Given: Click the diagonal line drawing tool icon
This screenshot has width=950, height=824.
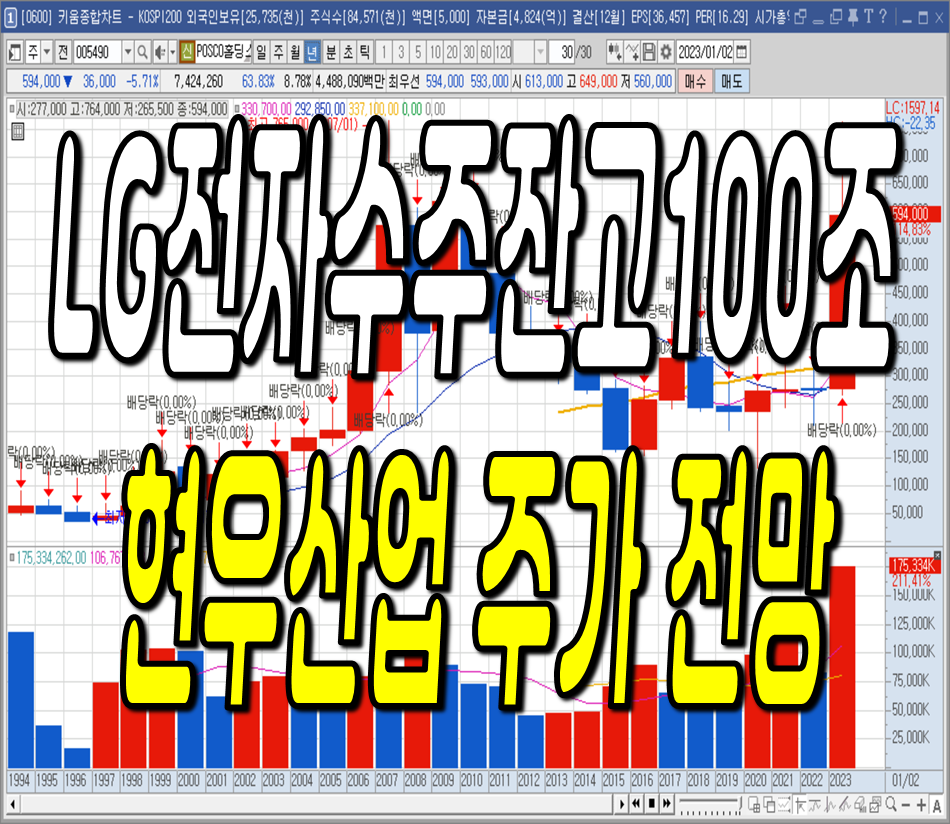Looking at the screenshot, I should click(x=845, y=804).
